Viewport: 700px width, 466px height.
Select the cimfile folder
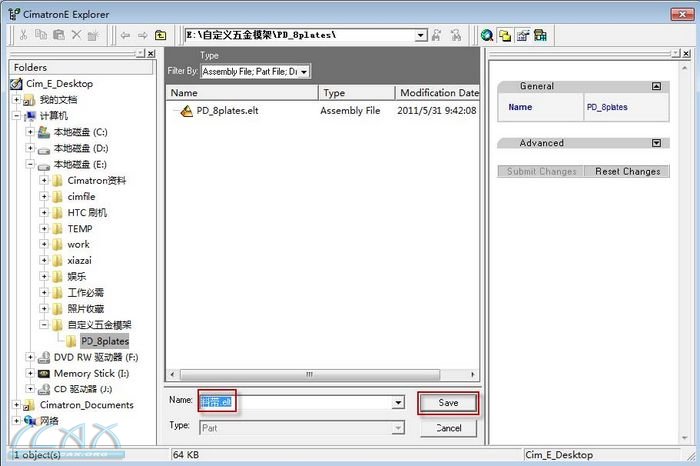[81, 196]
